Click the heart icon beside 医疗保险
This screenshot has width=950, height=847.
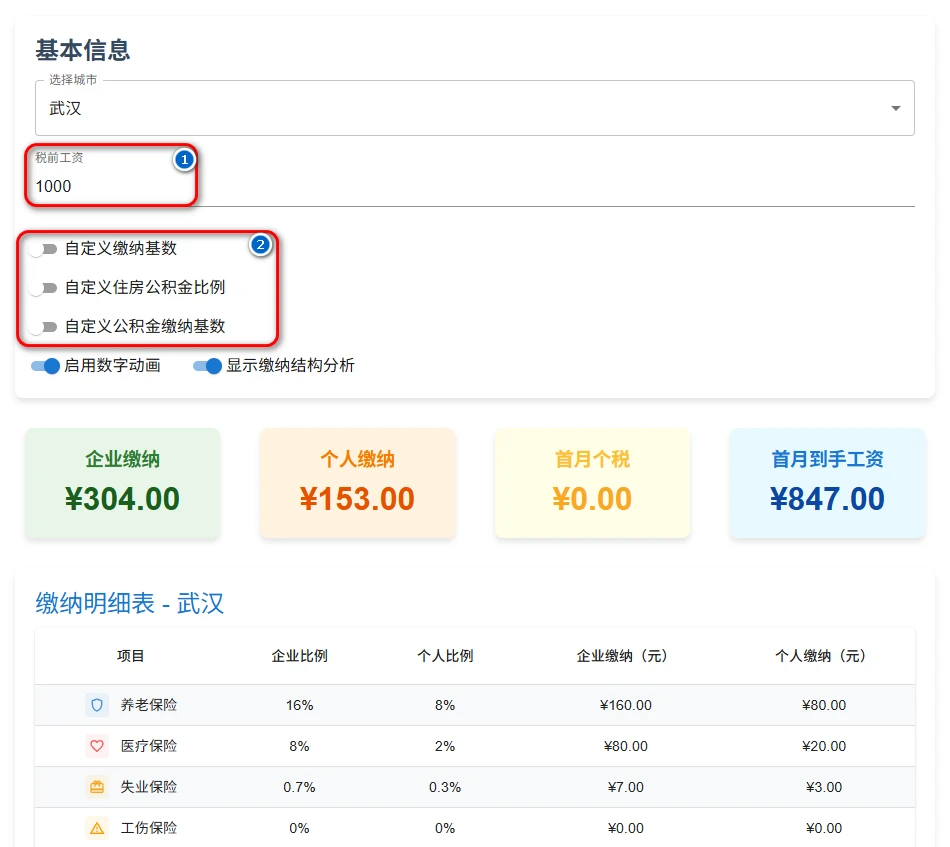click(97, 746)
